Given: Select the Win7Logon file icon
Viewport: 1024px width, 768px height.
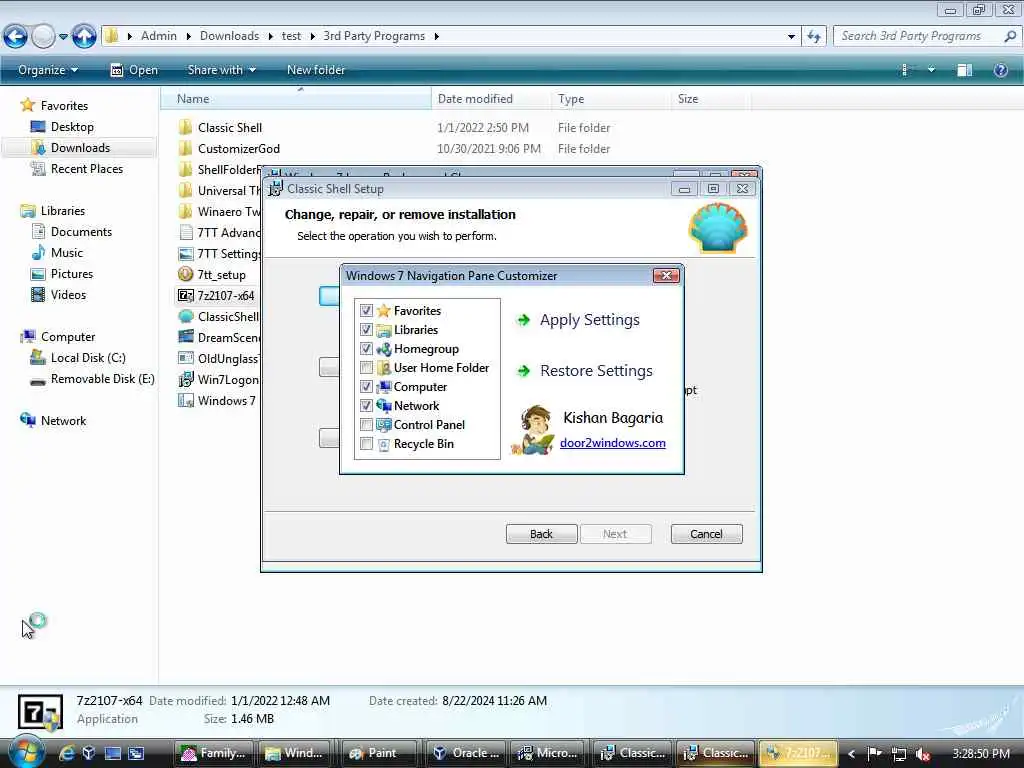Looking at the screenshot, I should [x=185, y=379].
